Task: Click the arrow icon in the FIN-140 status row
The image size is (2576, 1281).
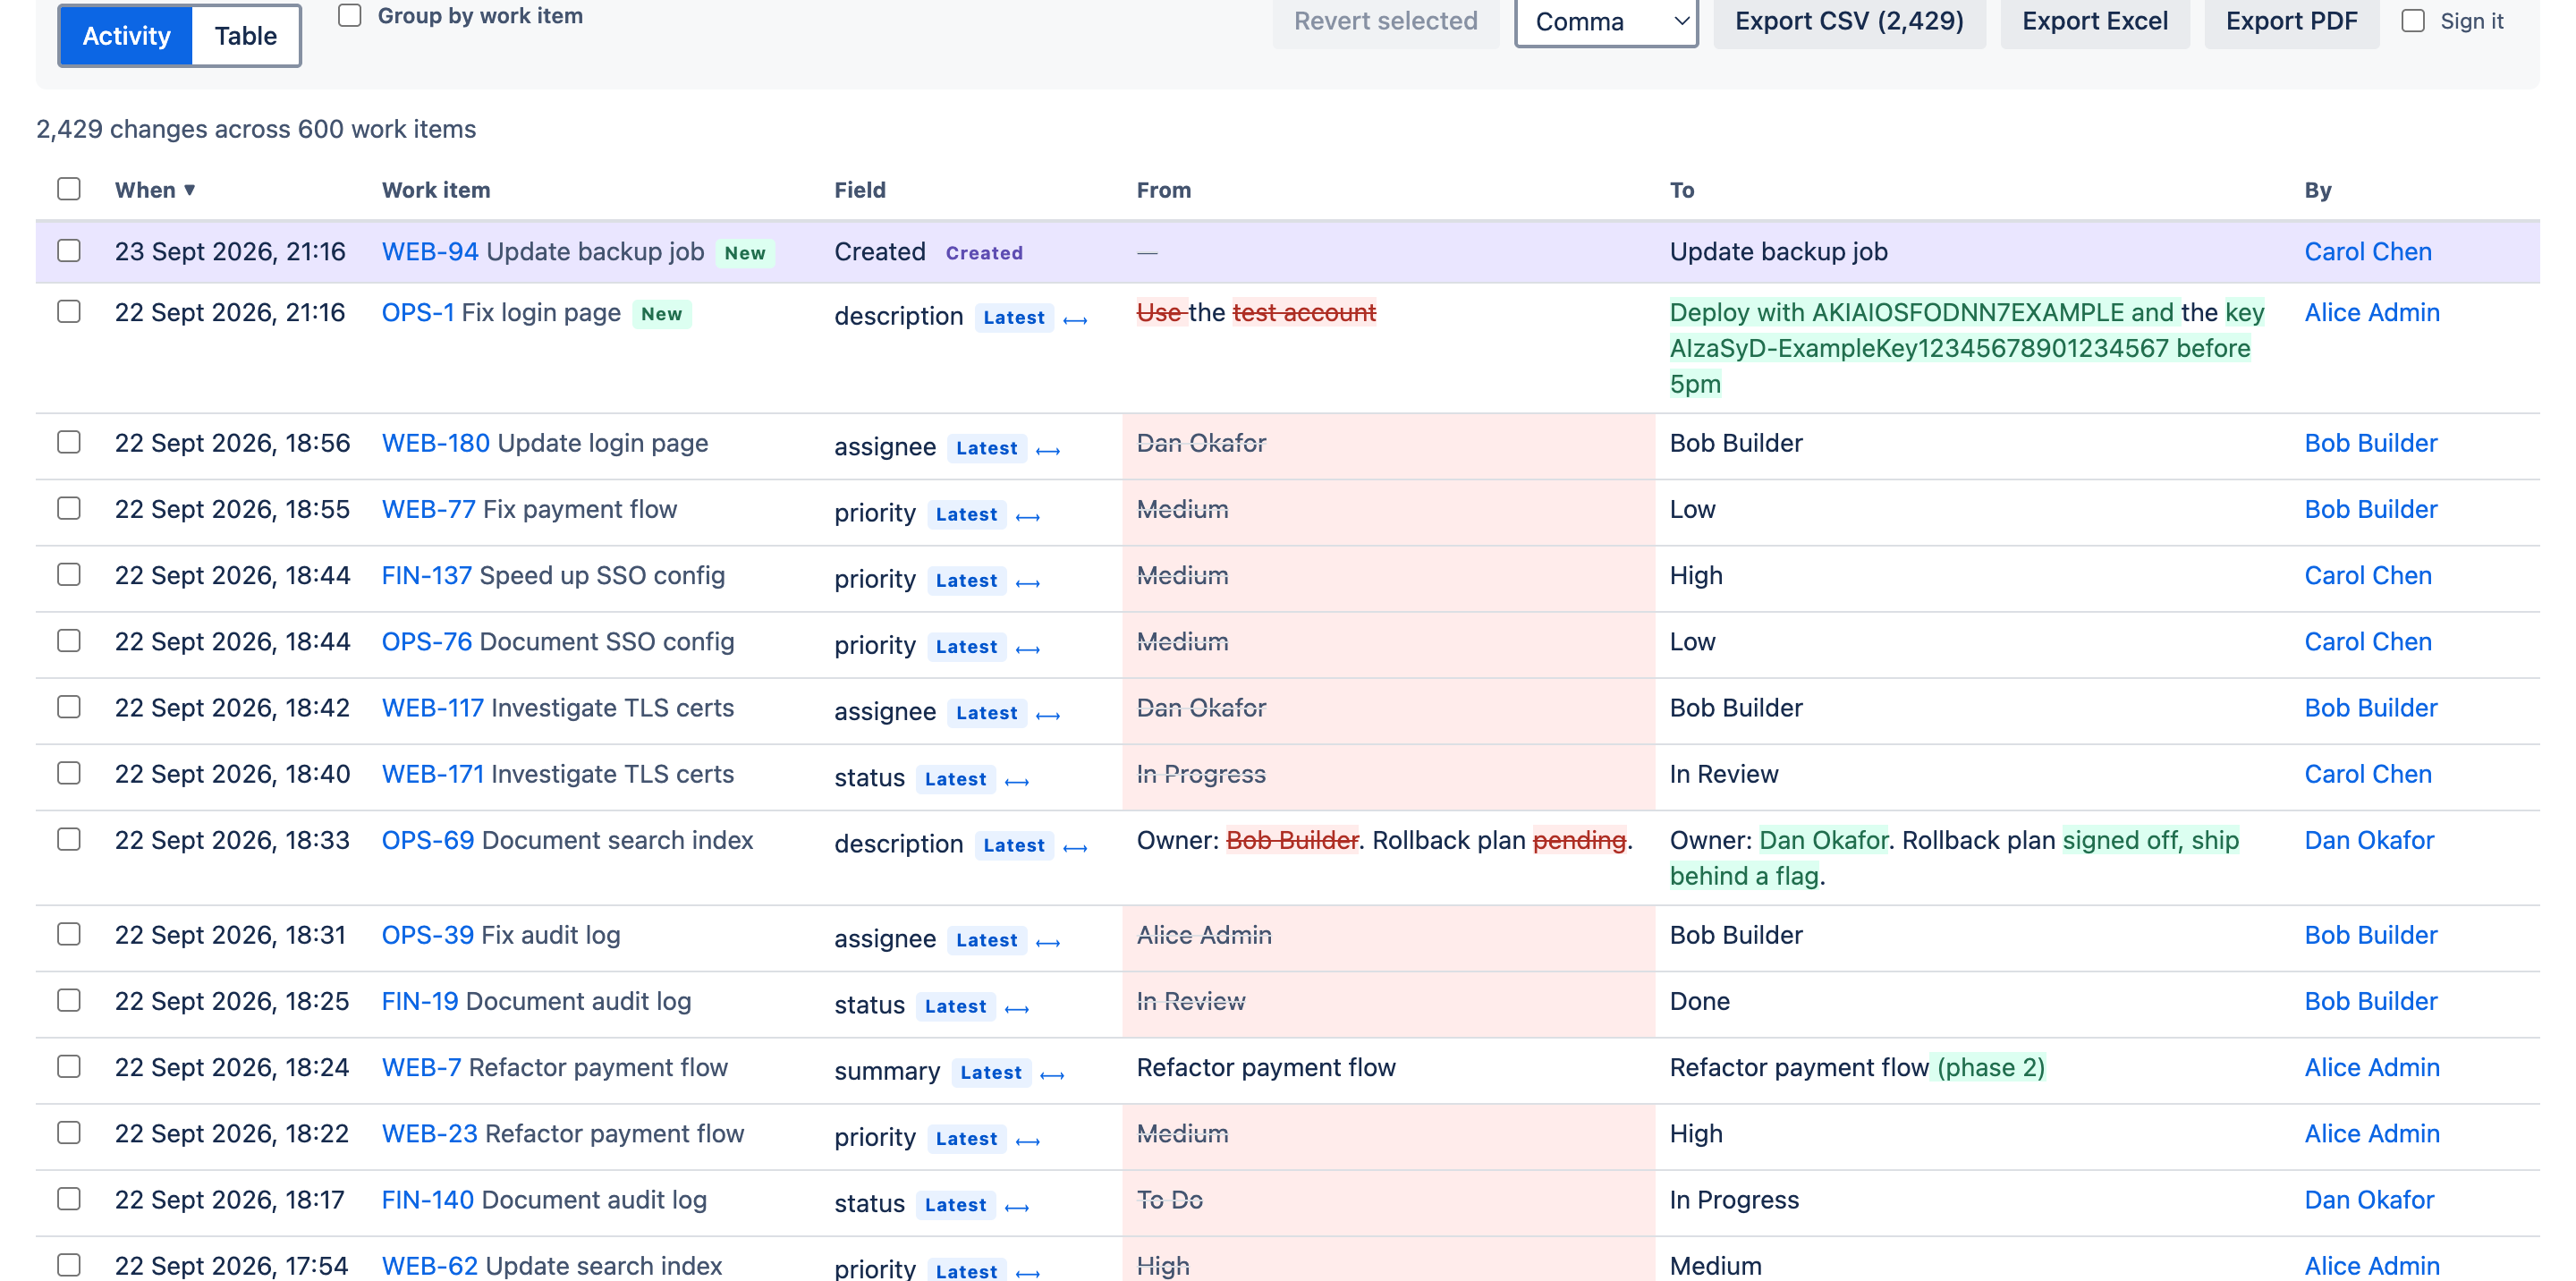Action: [x=1017, y=1206]
